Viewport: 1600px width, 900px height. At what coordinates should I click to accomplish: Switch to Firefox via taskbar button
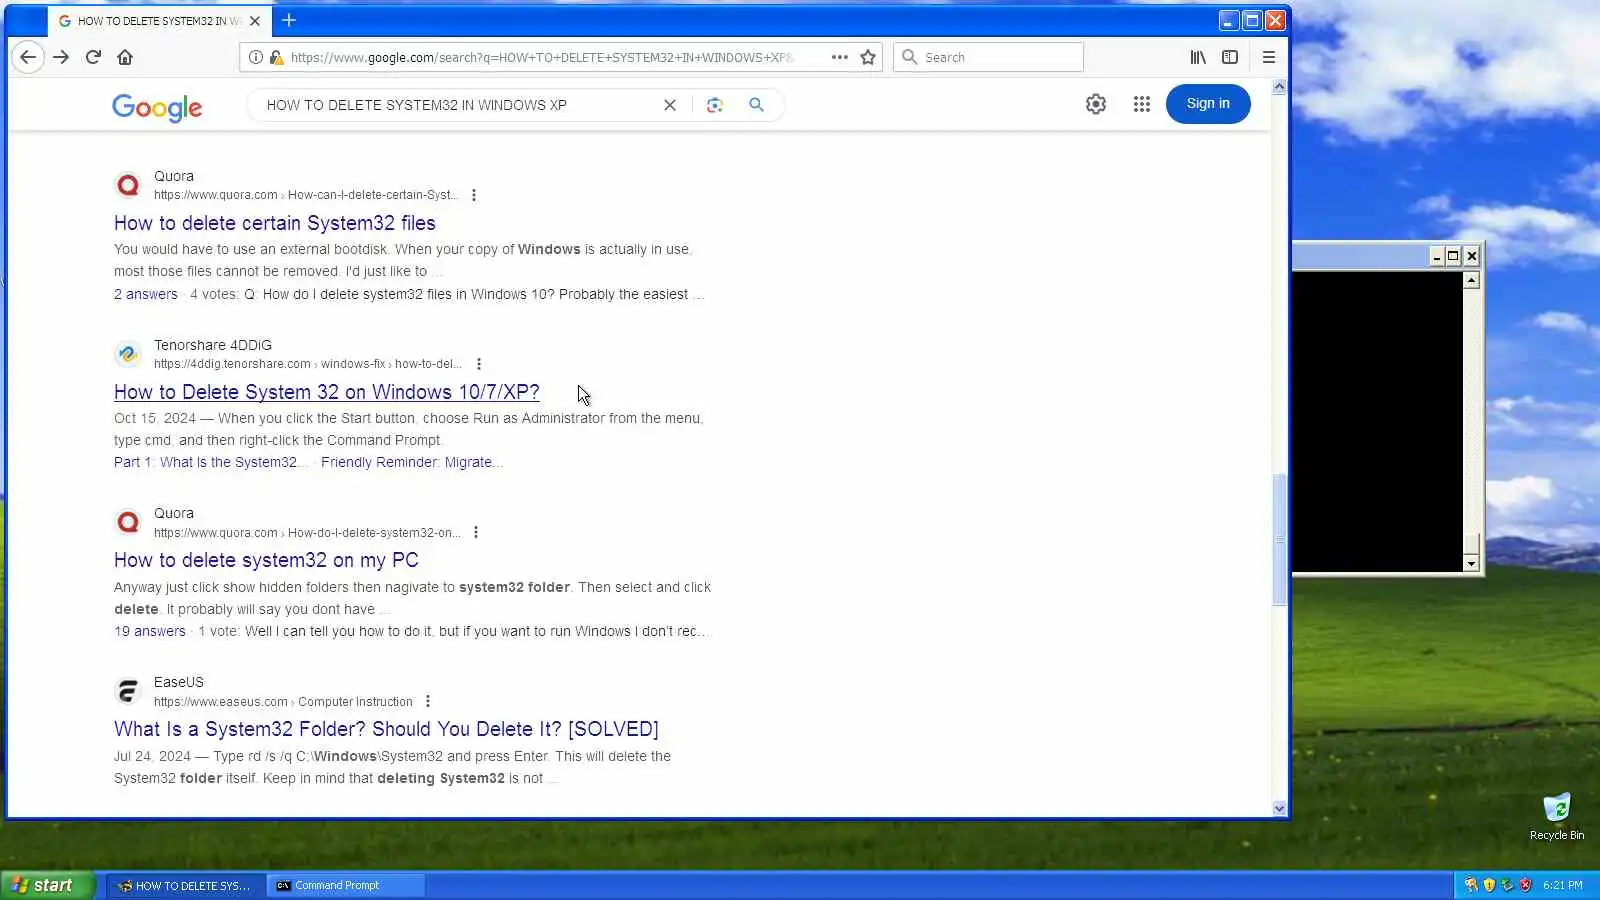pos(185,886)
